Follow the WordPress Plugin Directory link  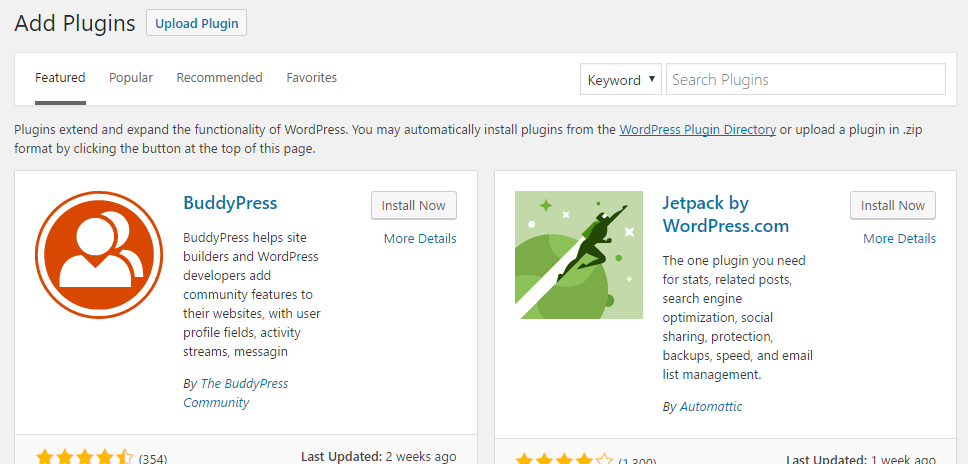[698, 130]
